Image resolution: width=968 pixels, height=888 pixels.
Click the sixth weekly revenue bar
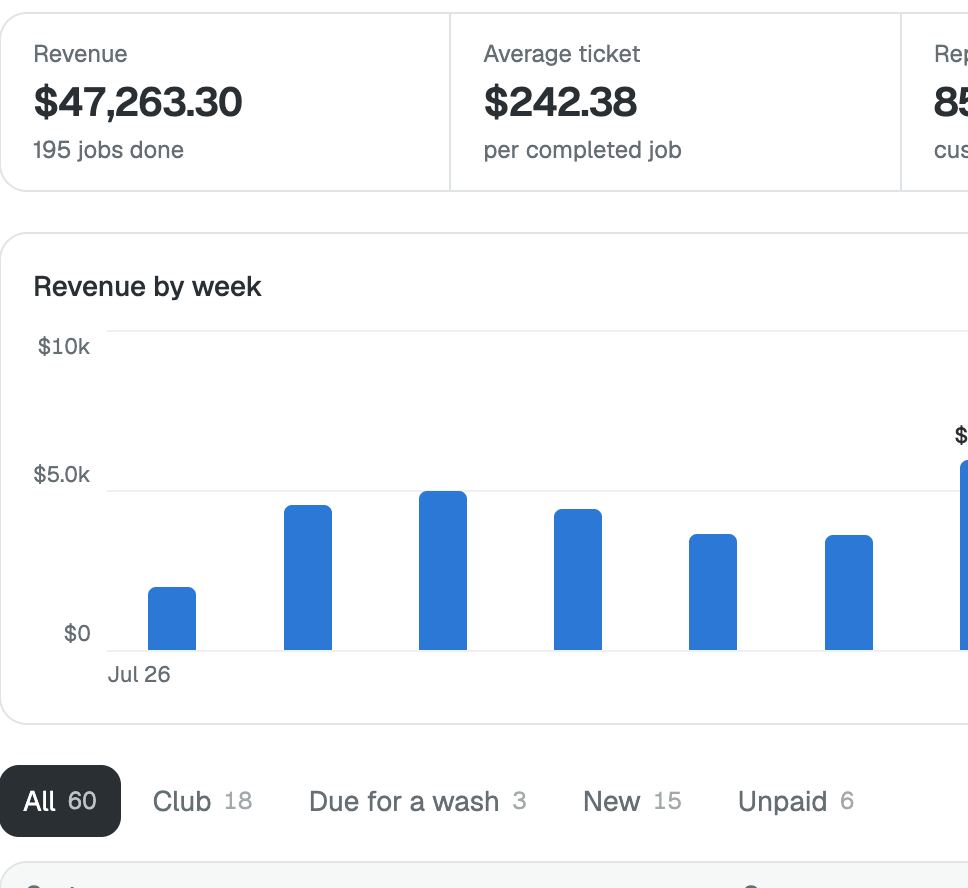pos(849,592)
